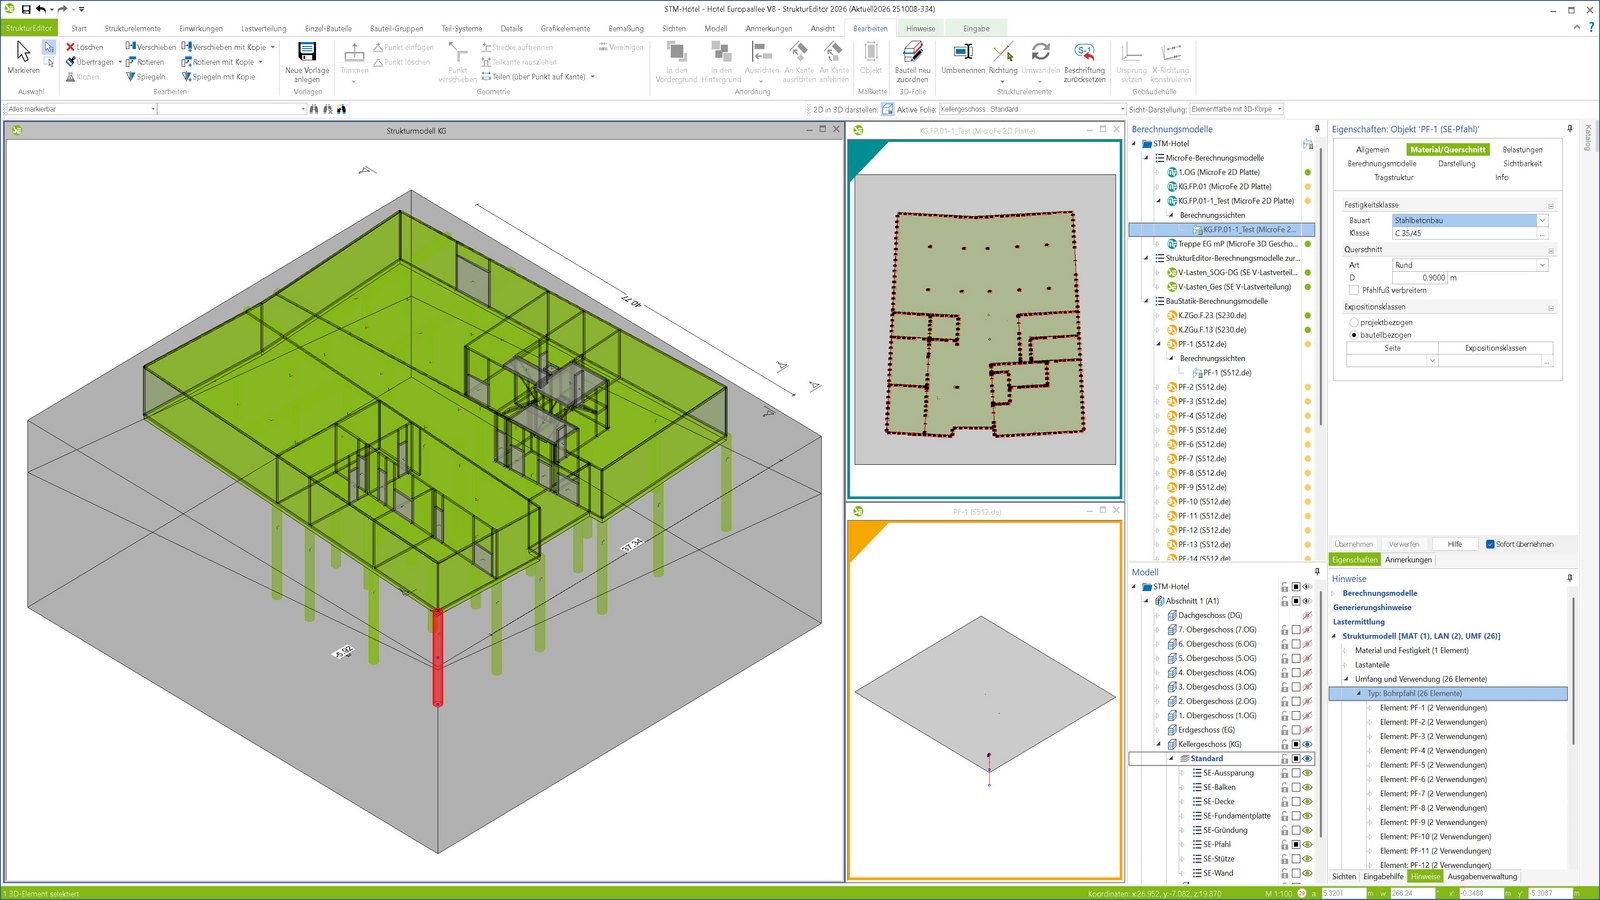
Task: Click the Löschen delete icon
Action: point(71,47)
